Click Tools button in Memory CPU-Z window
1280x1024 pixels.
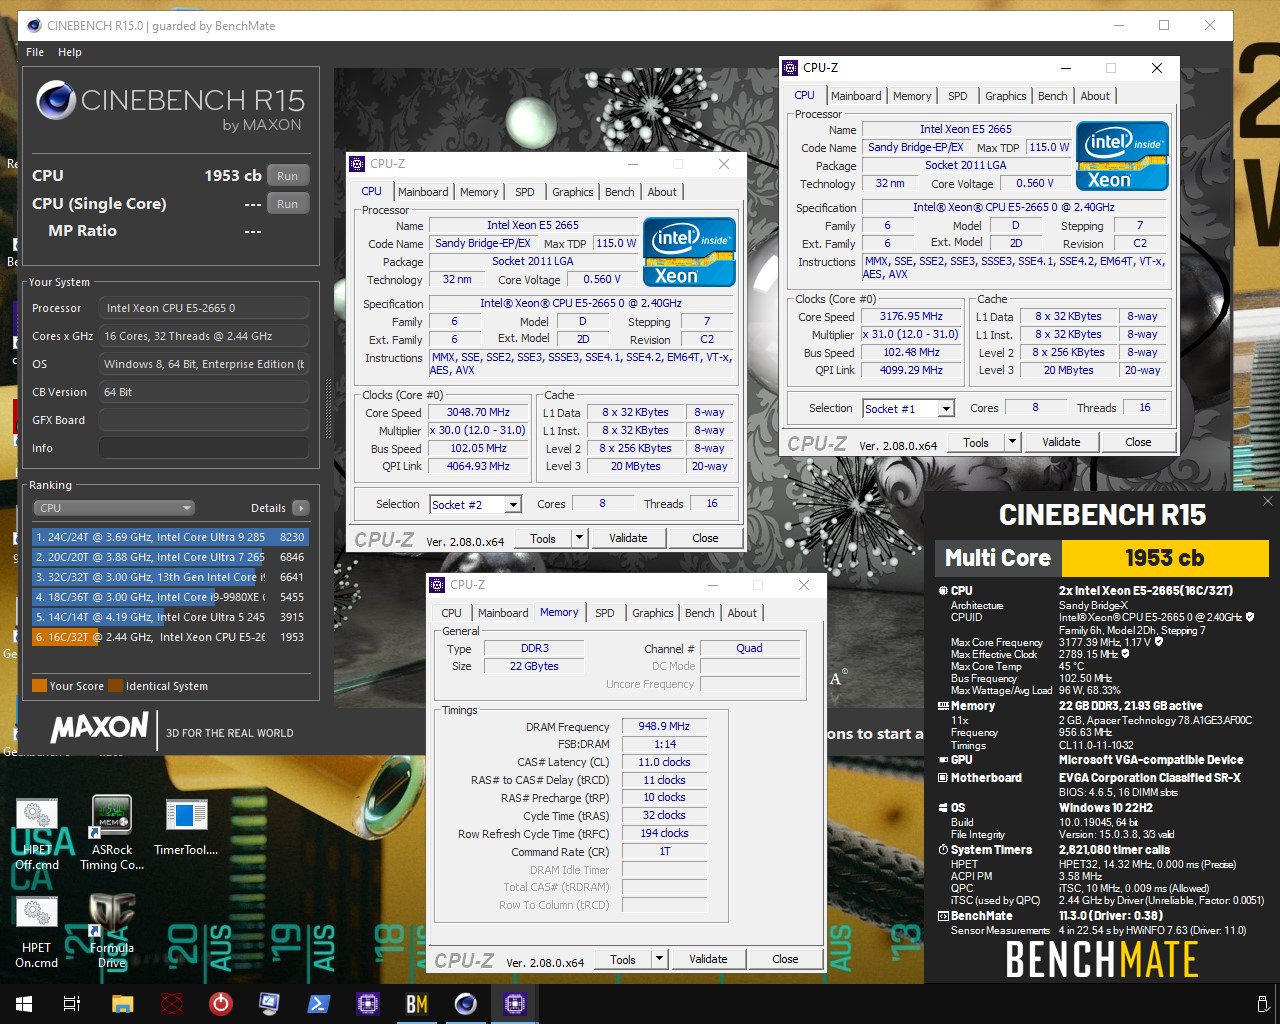pyautogui.click(x=623, y=959)
